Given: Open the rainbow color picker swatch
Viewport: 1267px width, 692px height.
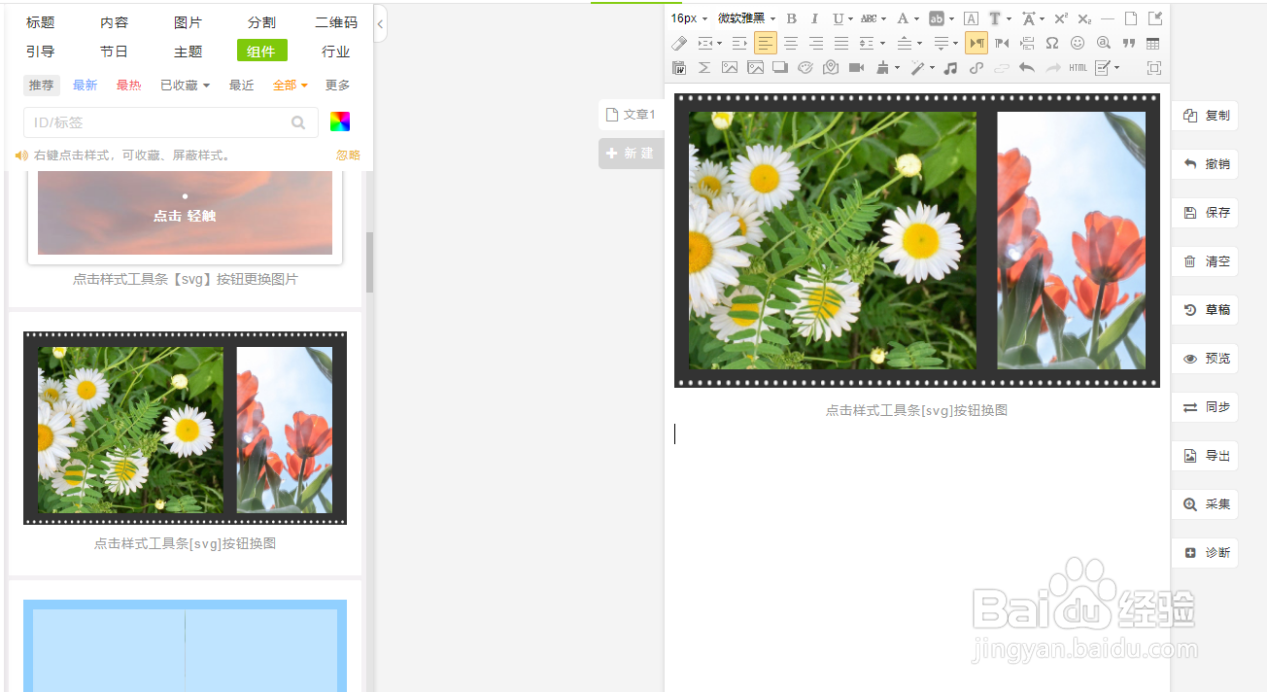Looking at the screenshot, I should click(340, 122).
